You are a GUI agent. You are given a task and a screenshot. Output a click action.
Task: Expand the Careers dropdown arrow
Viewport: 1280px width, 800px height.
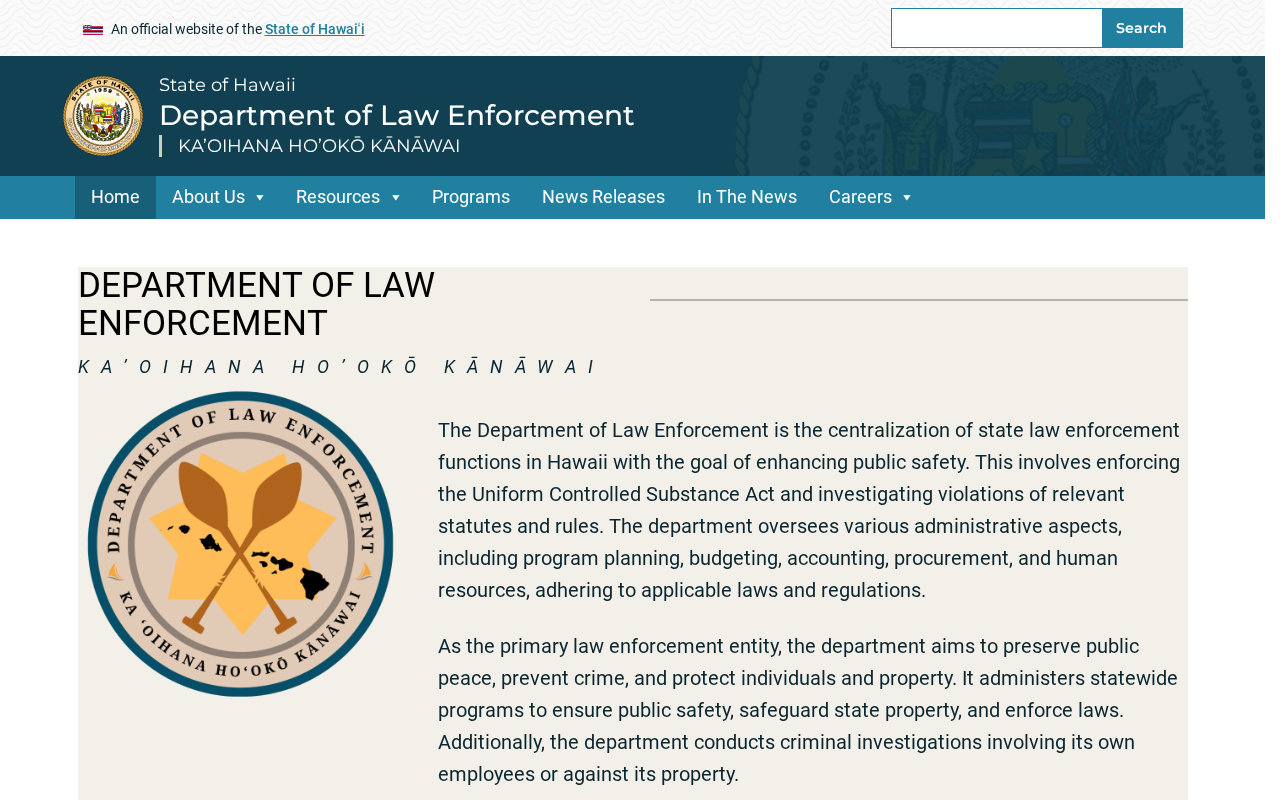907,198
